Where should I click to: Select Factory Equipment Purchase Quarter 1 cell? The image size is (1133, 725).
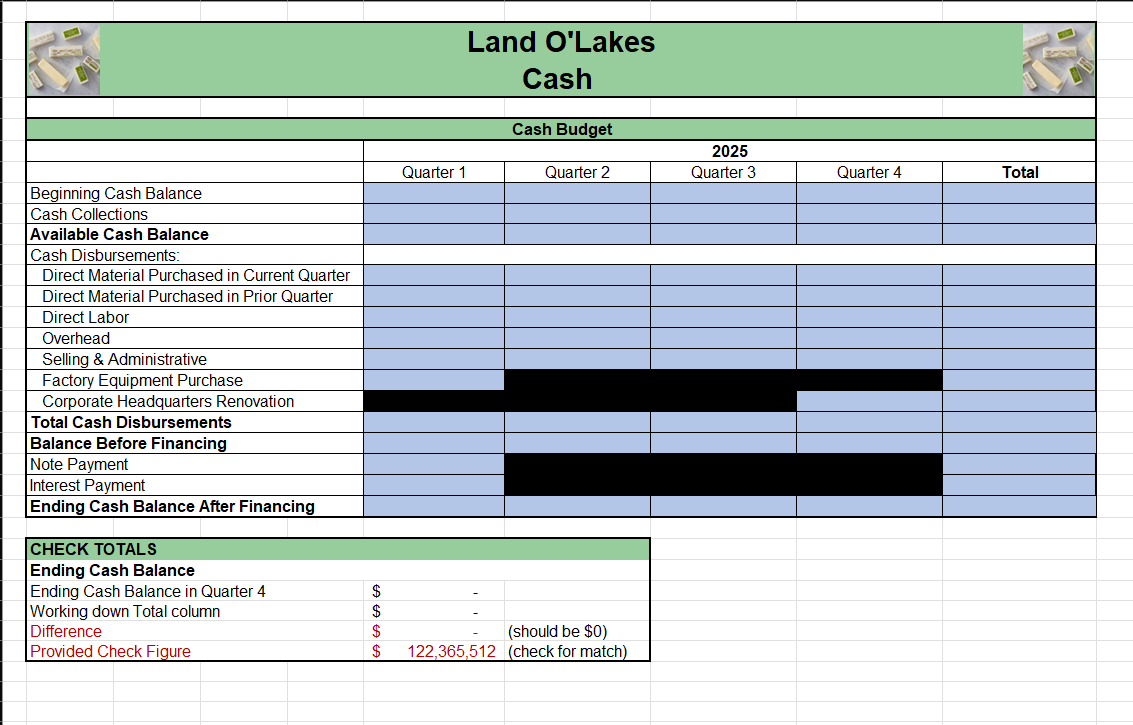[x=434, y=380]
